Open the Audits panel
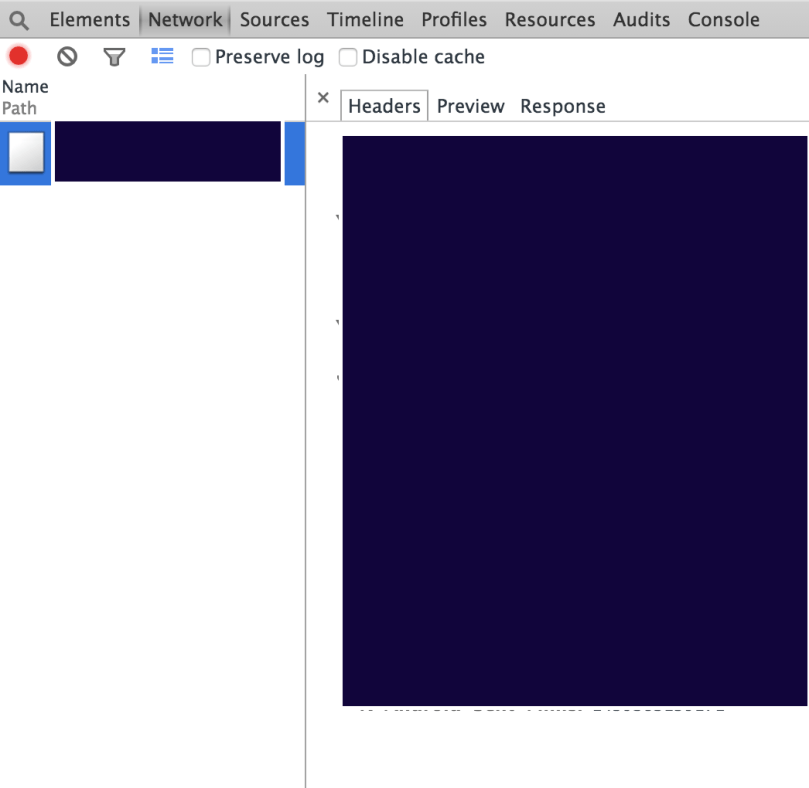Image resolution: width=809 pixels, height=788 pixels. (641, 19)
